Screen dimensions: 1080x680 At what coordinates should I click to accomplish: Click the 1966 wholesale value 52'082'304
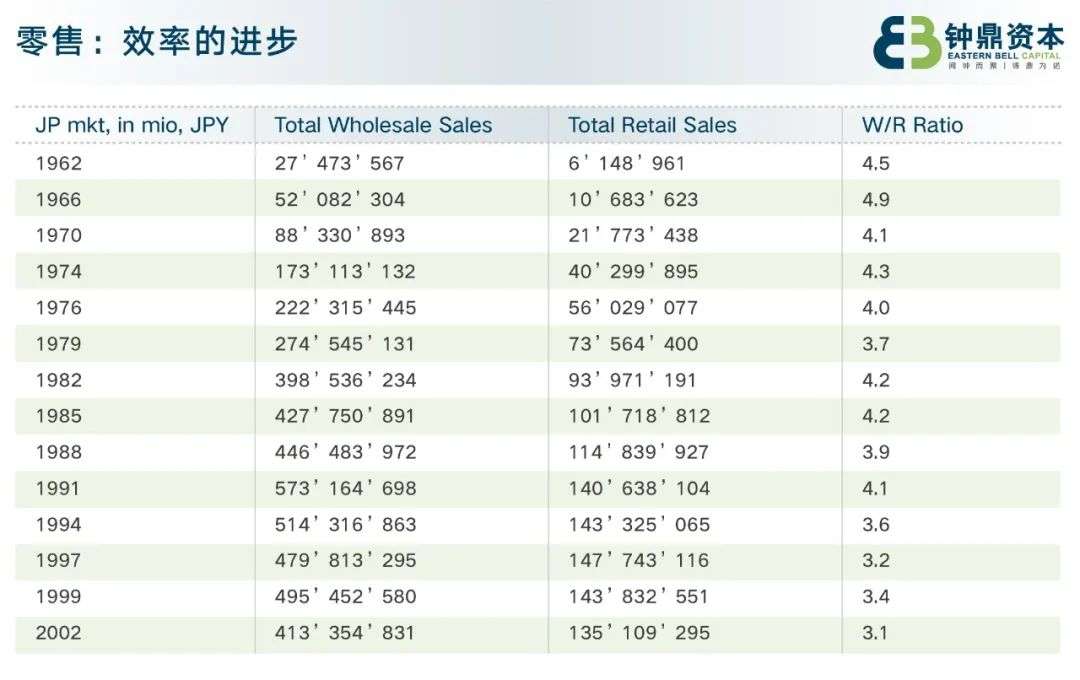pos(340,199)
